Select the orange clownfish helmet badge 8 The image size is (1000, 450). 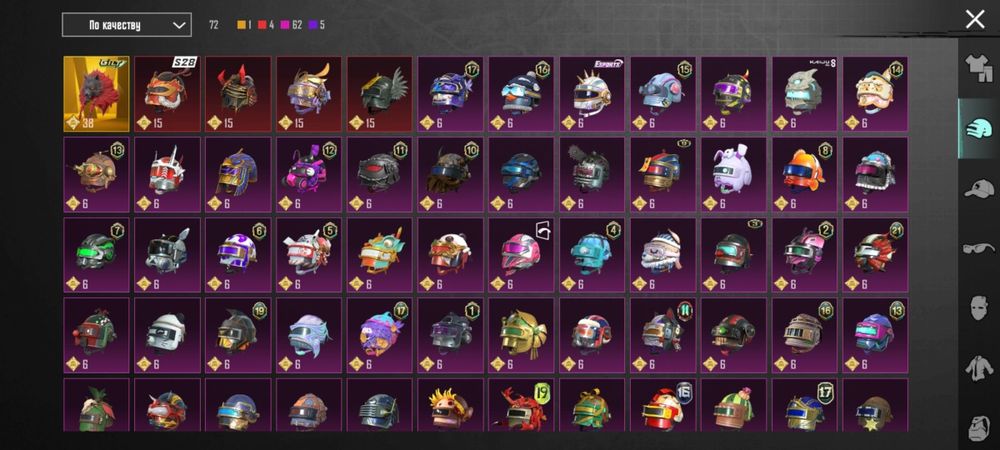805,174
